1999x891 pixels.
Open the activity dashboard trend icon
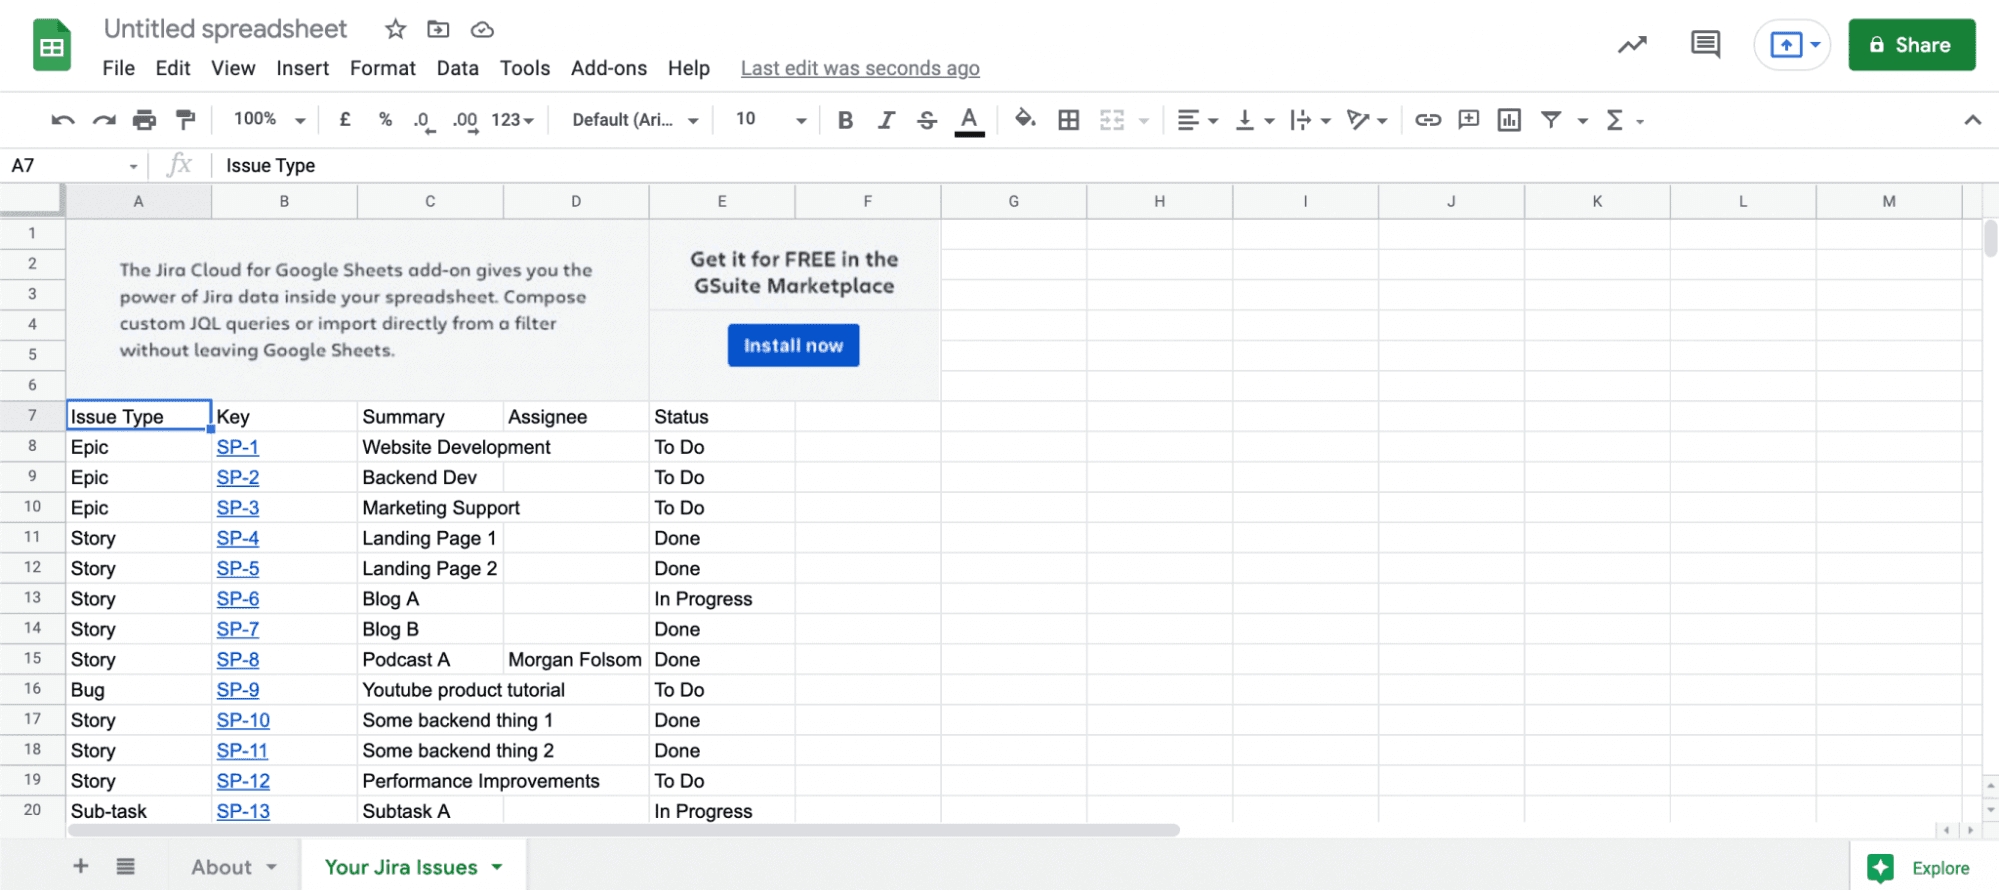[x=1632, y=45]
